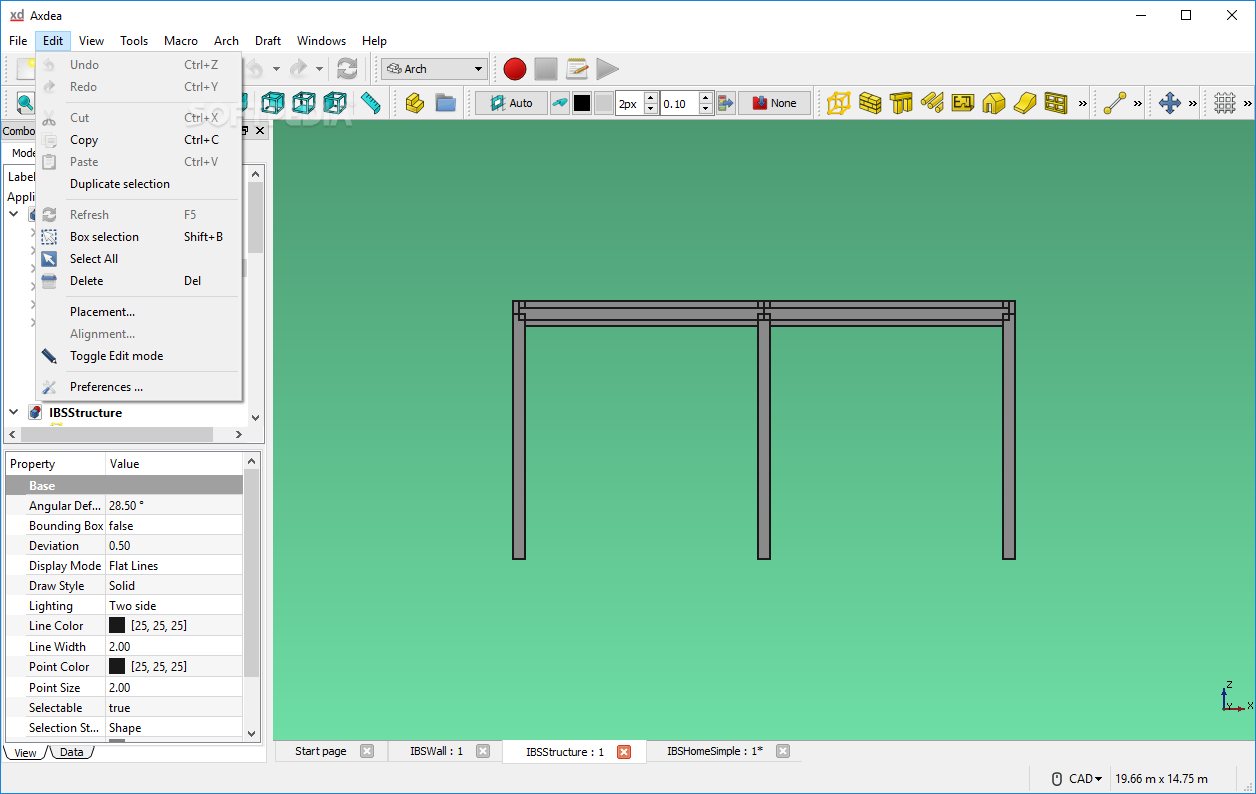Viewport: 1256px width, 794px height.
Task: Start macro recording with the red circle
Action: 515,69
